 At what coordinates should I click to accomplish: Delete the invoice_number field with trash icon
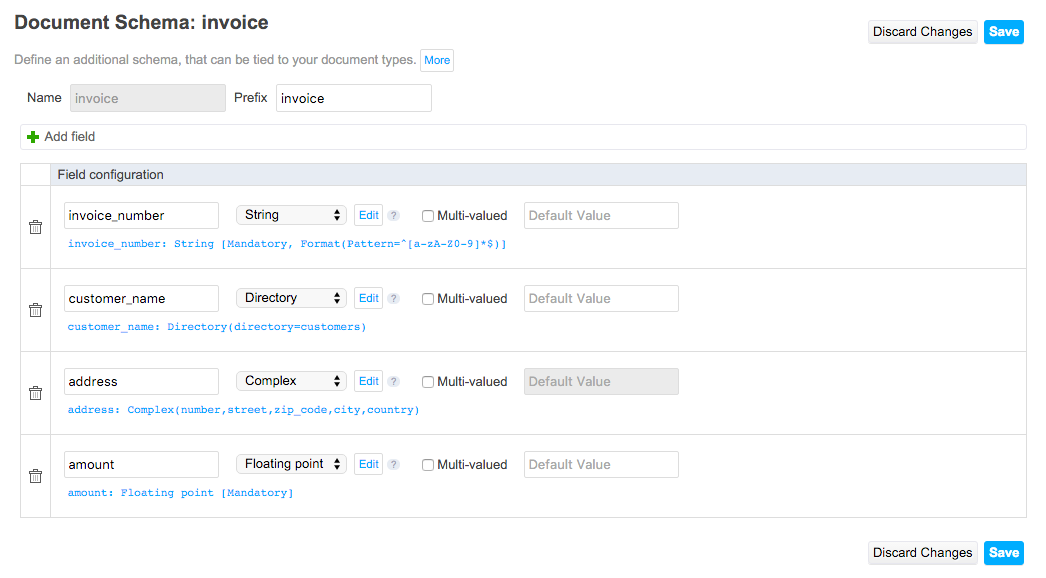coord(35,227)
